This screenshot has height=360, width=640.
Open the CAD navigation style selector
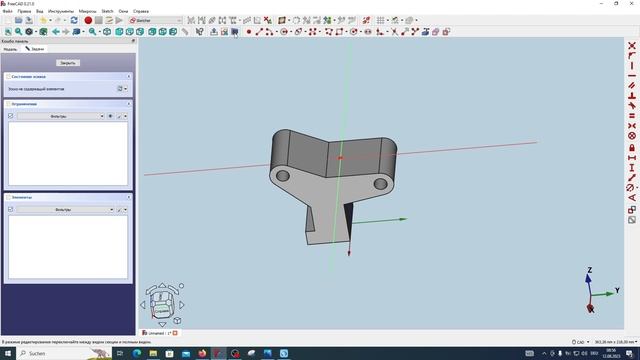[x=580, y=342]
